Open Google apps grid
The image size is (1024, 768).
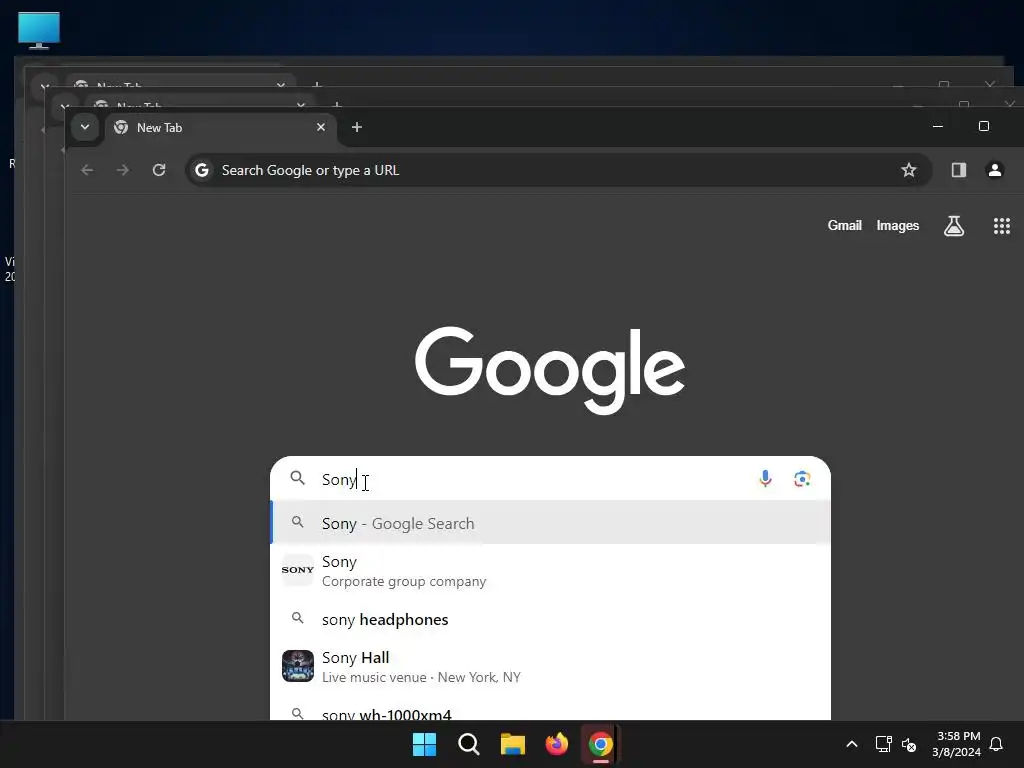[x=1002, y=226]
